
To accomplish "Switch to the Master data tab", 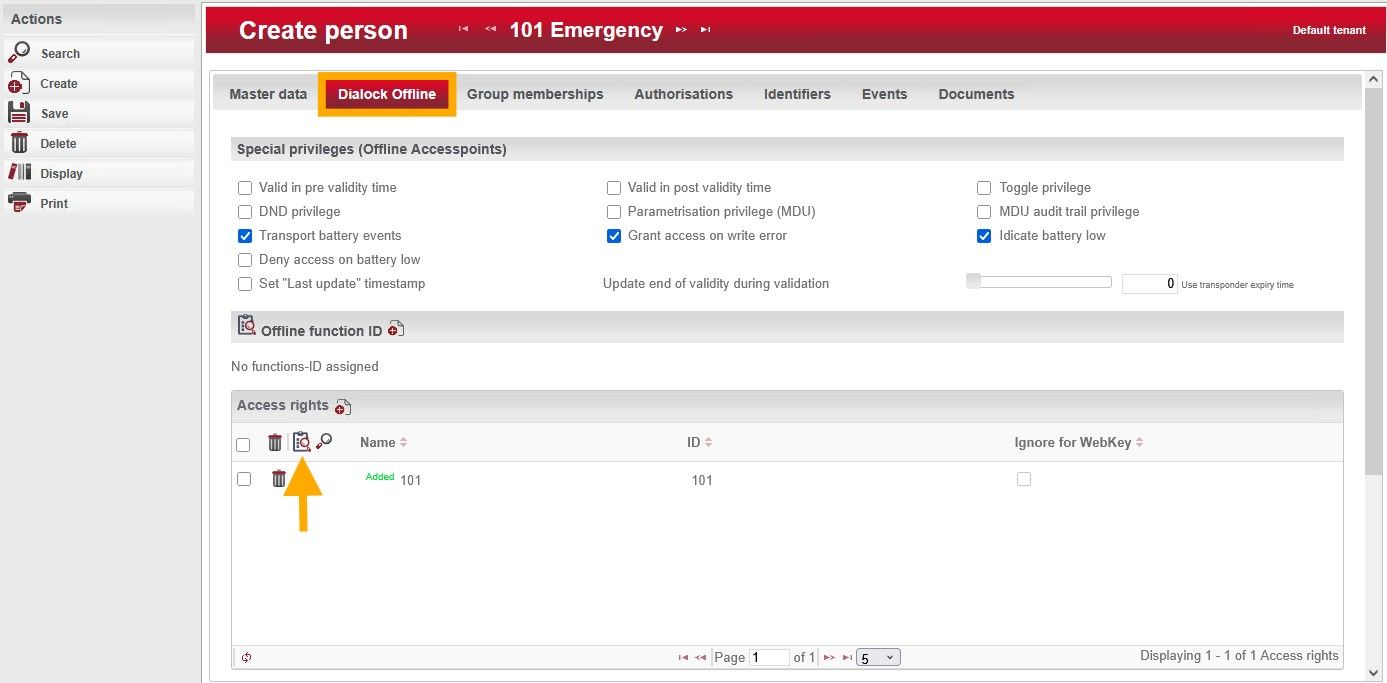I will click(x=268, y=94).
